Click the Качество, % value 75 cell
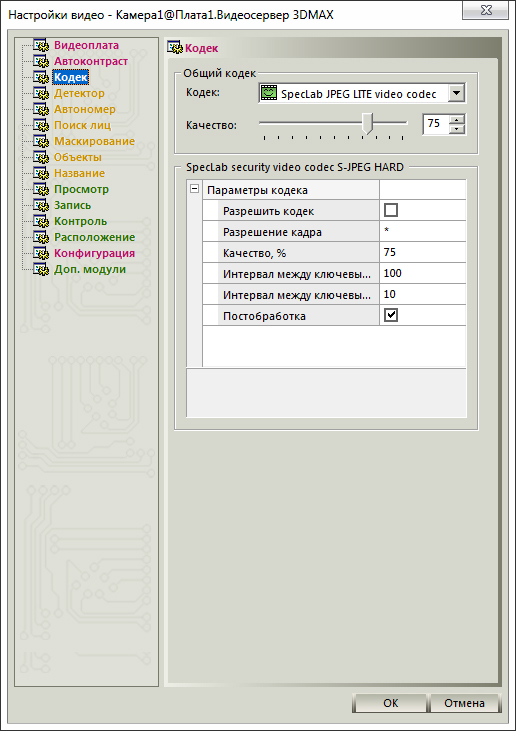516x731 pixels. (x=423, y=252)
